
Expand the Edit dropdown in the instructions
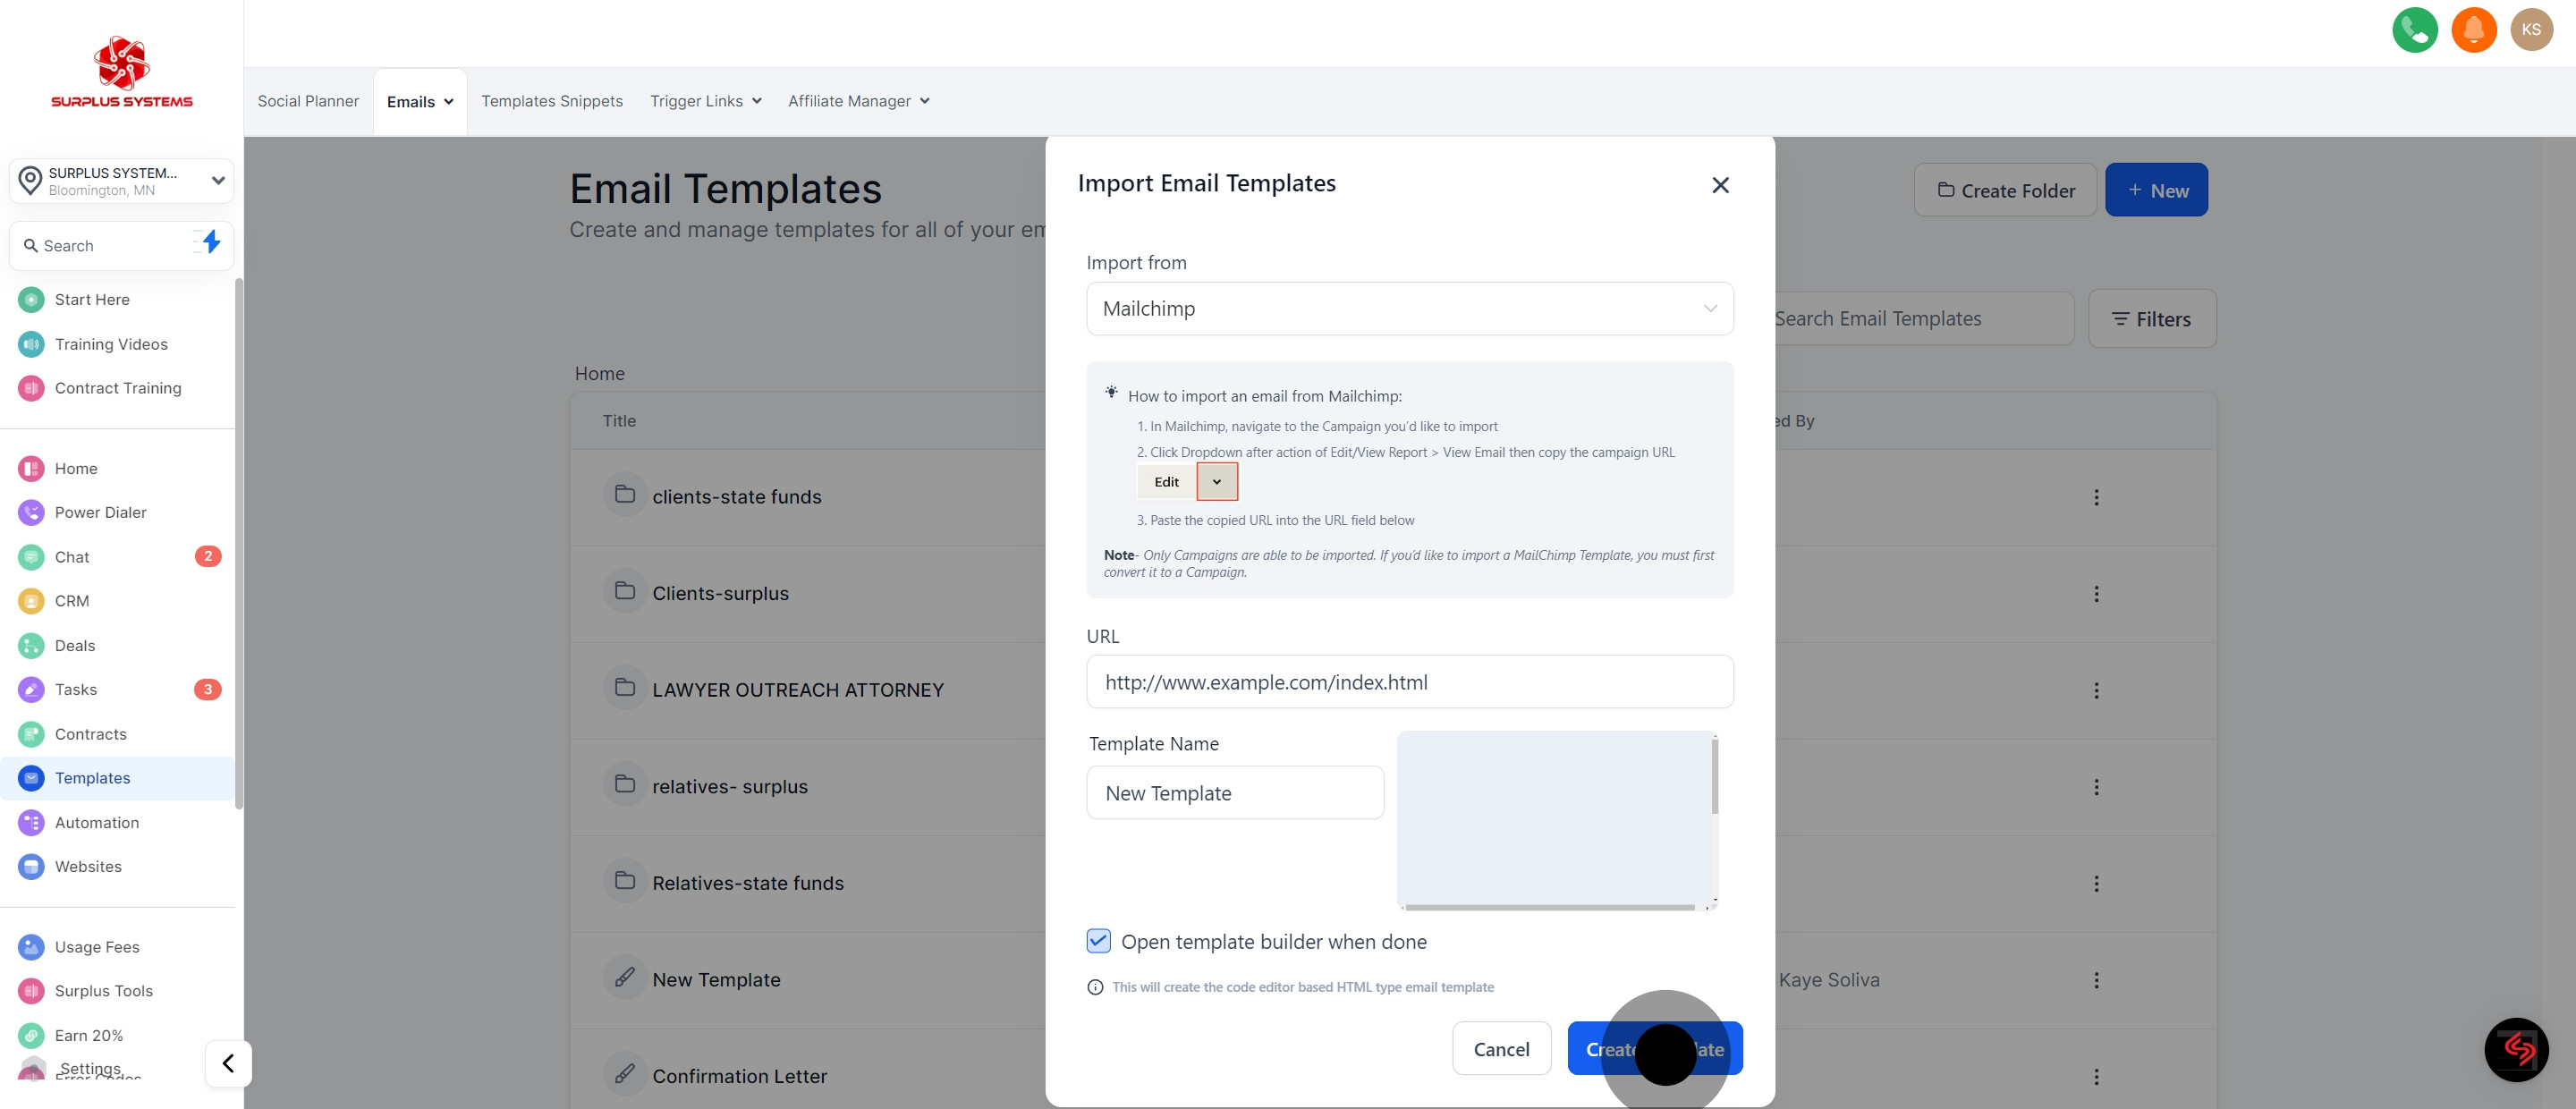[x=1216, y=481]
